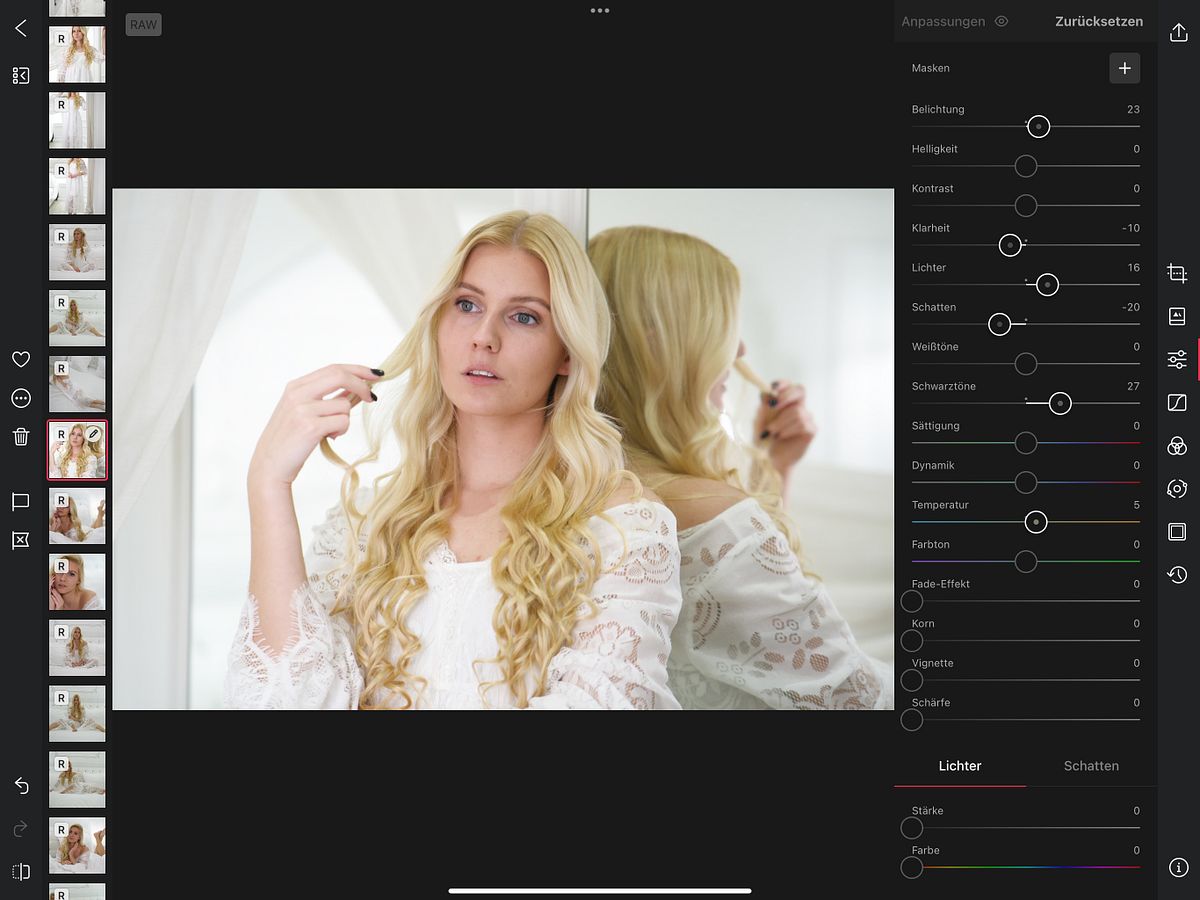Click the Klarheit value -10
The image size is (1200, 900).
1130,228
